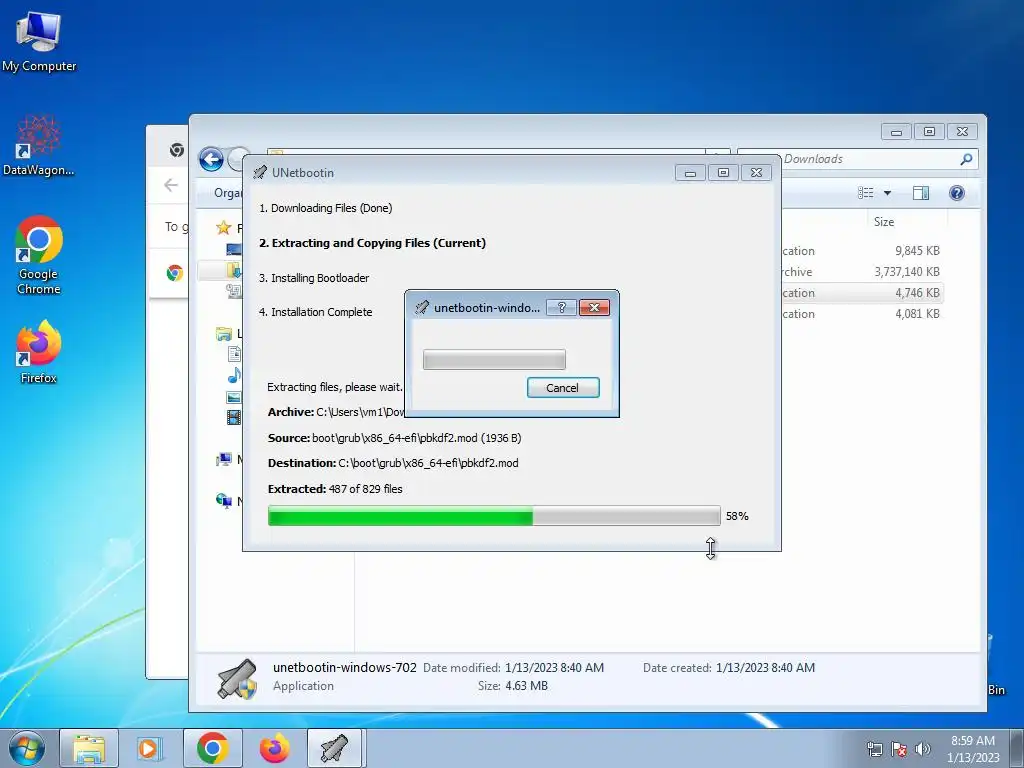Open the volume speaker tray icon

pyautogui.click(x=923, y=750)
